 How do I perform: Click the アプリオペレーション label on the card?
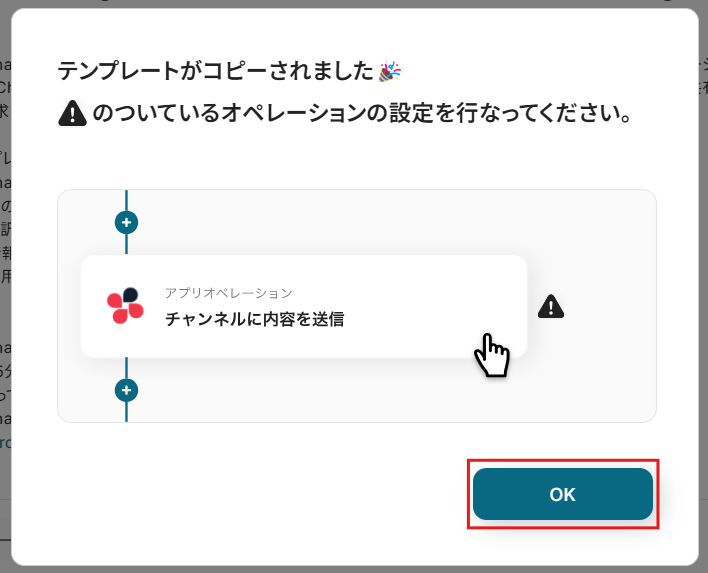tap(229, 293)
